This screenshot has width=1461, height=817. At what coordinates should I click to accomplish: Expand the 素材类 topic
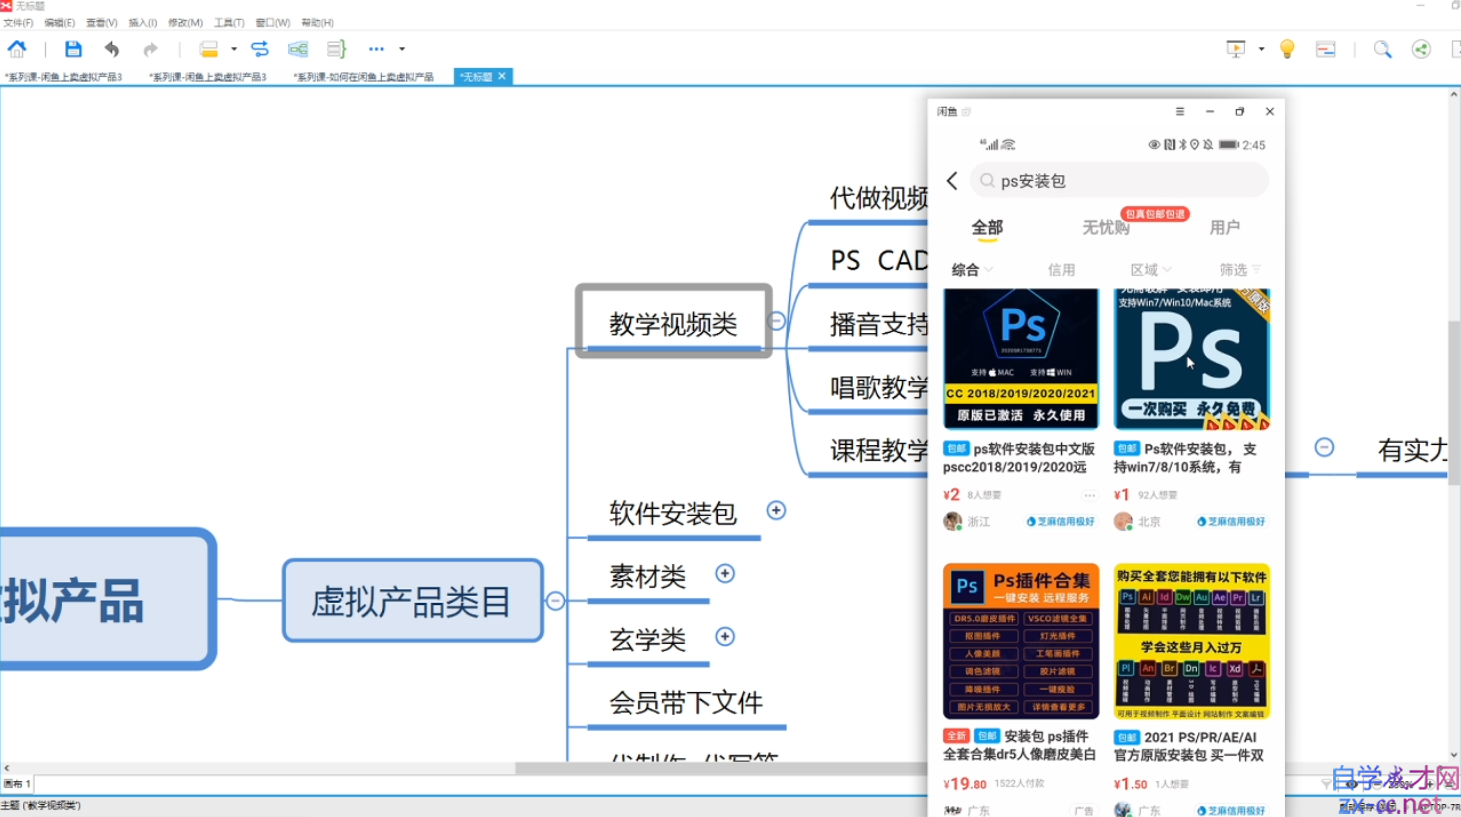726,573
